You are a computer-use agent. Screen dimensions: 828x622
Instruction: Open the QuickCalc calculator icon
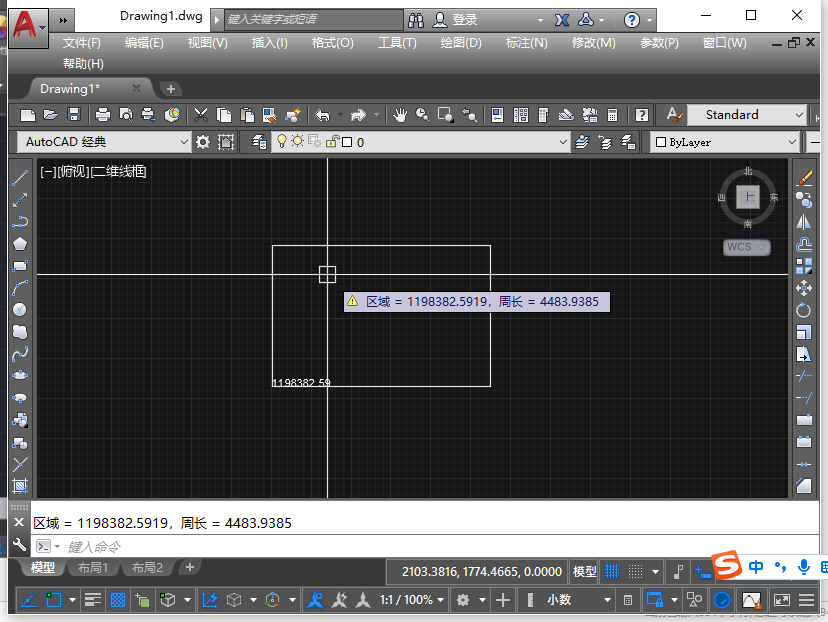tap(613, 115)
